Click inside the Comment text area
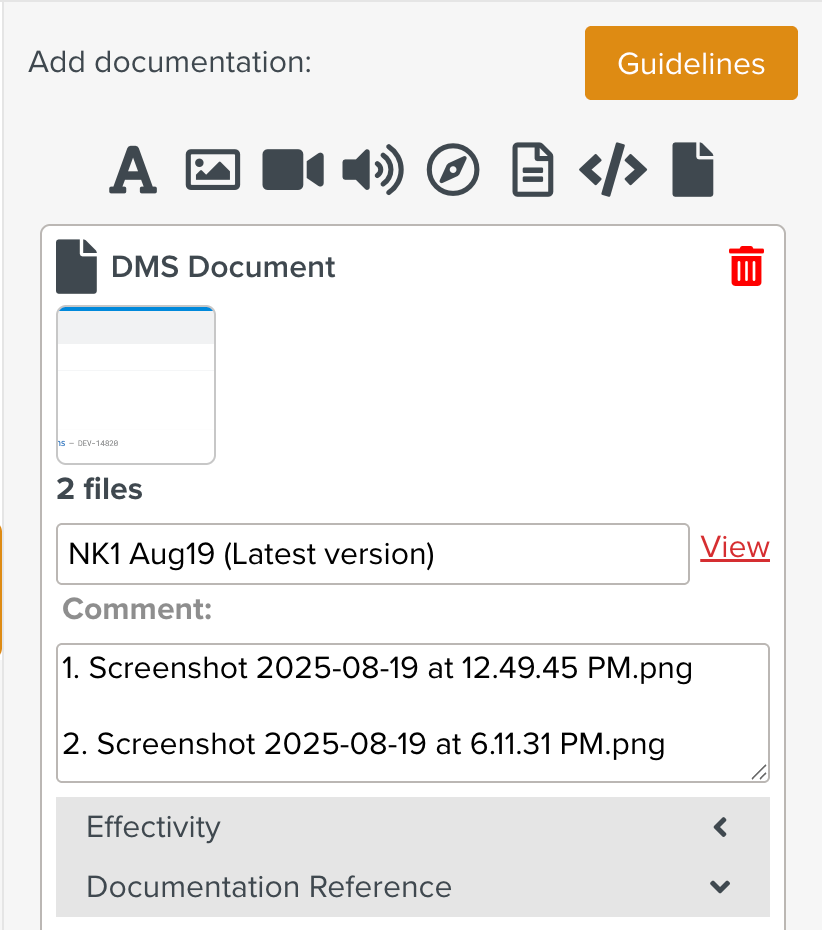Viewport: 824px width, 930px height. click(412, 712)
